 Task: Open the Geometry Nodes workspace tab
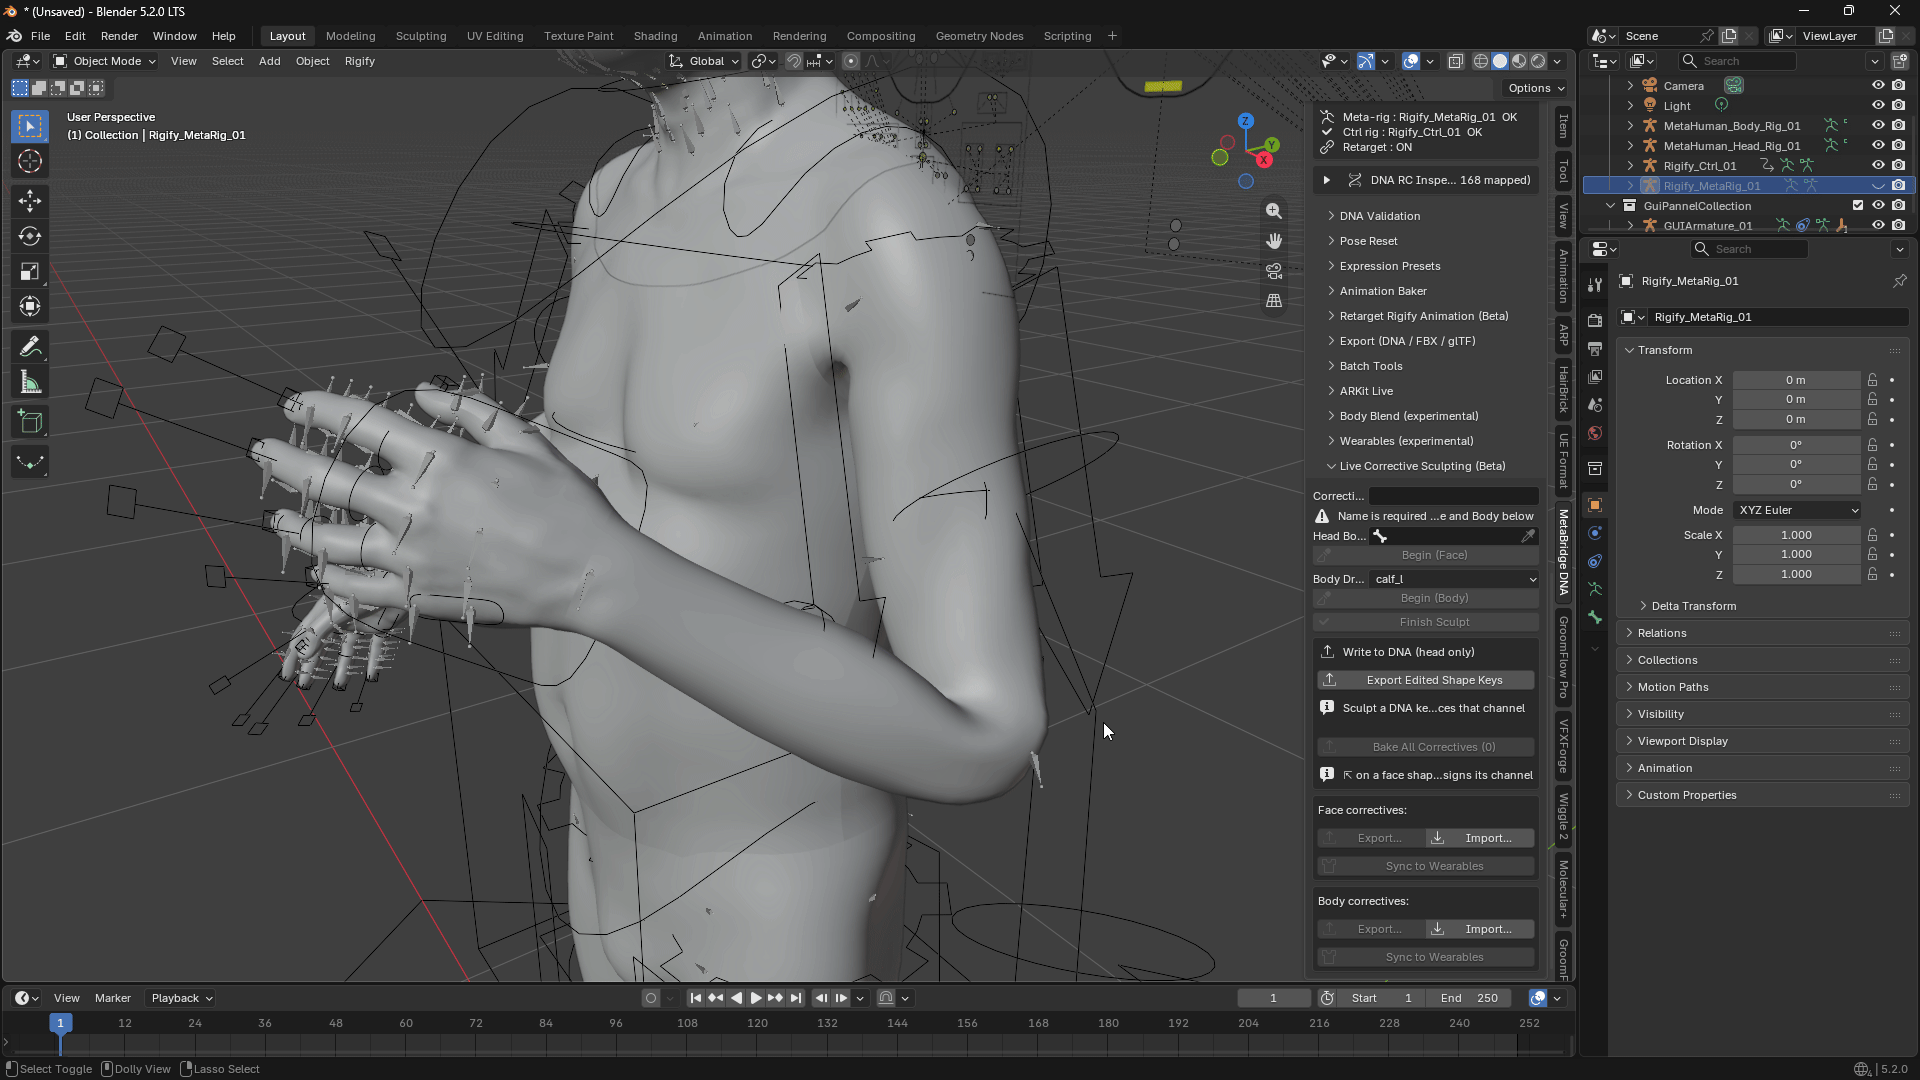coord(979,36)
